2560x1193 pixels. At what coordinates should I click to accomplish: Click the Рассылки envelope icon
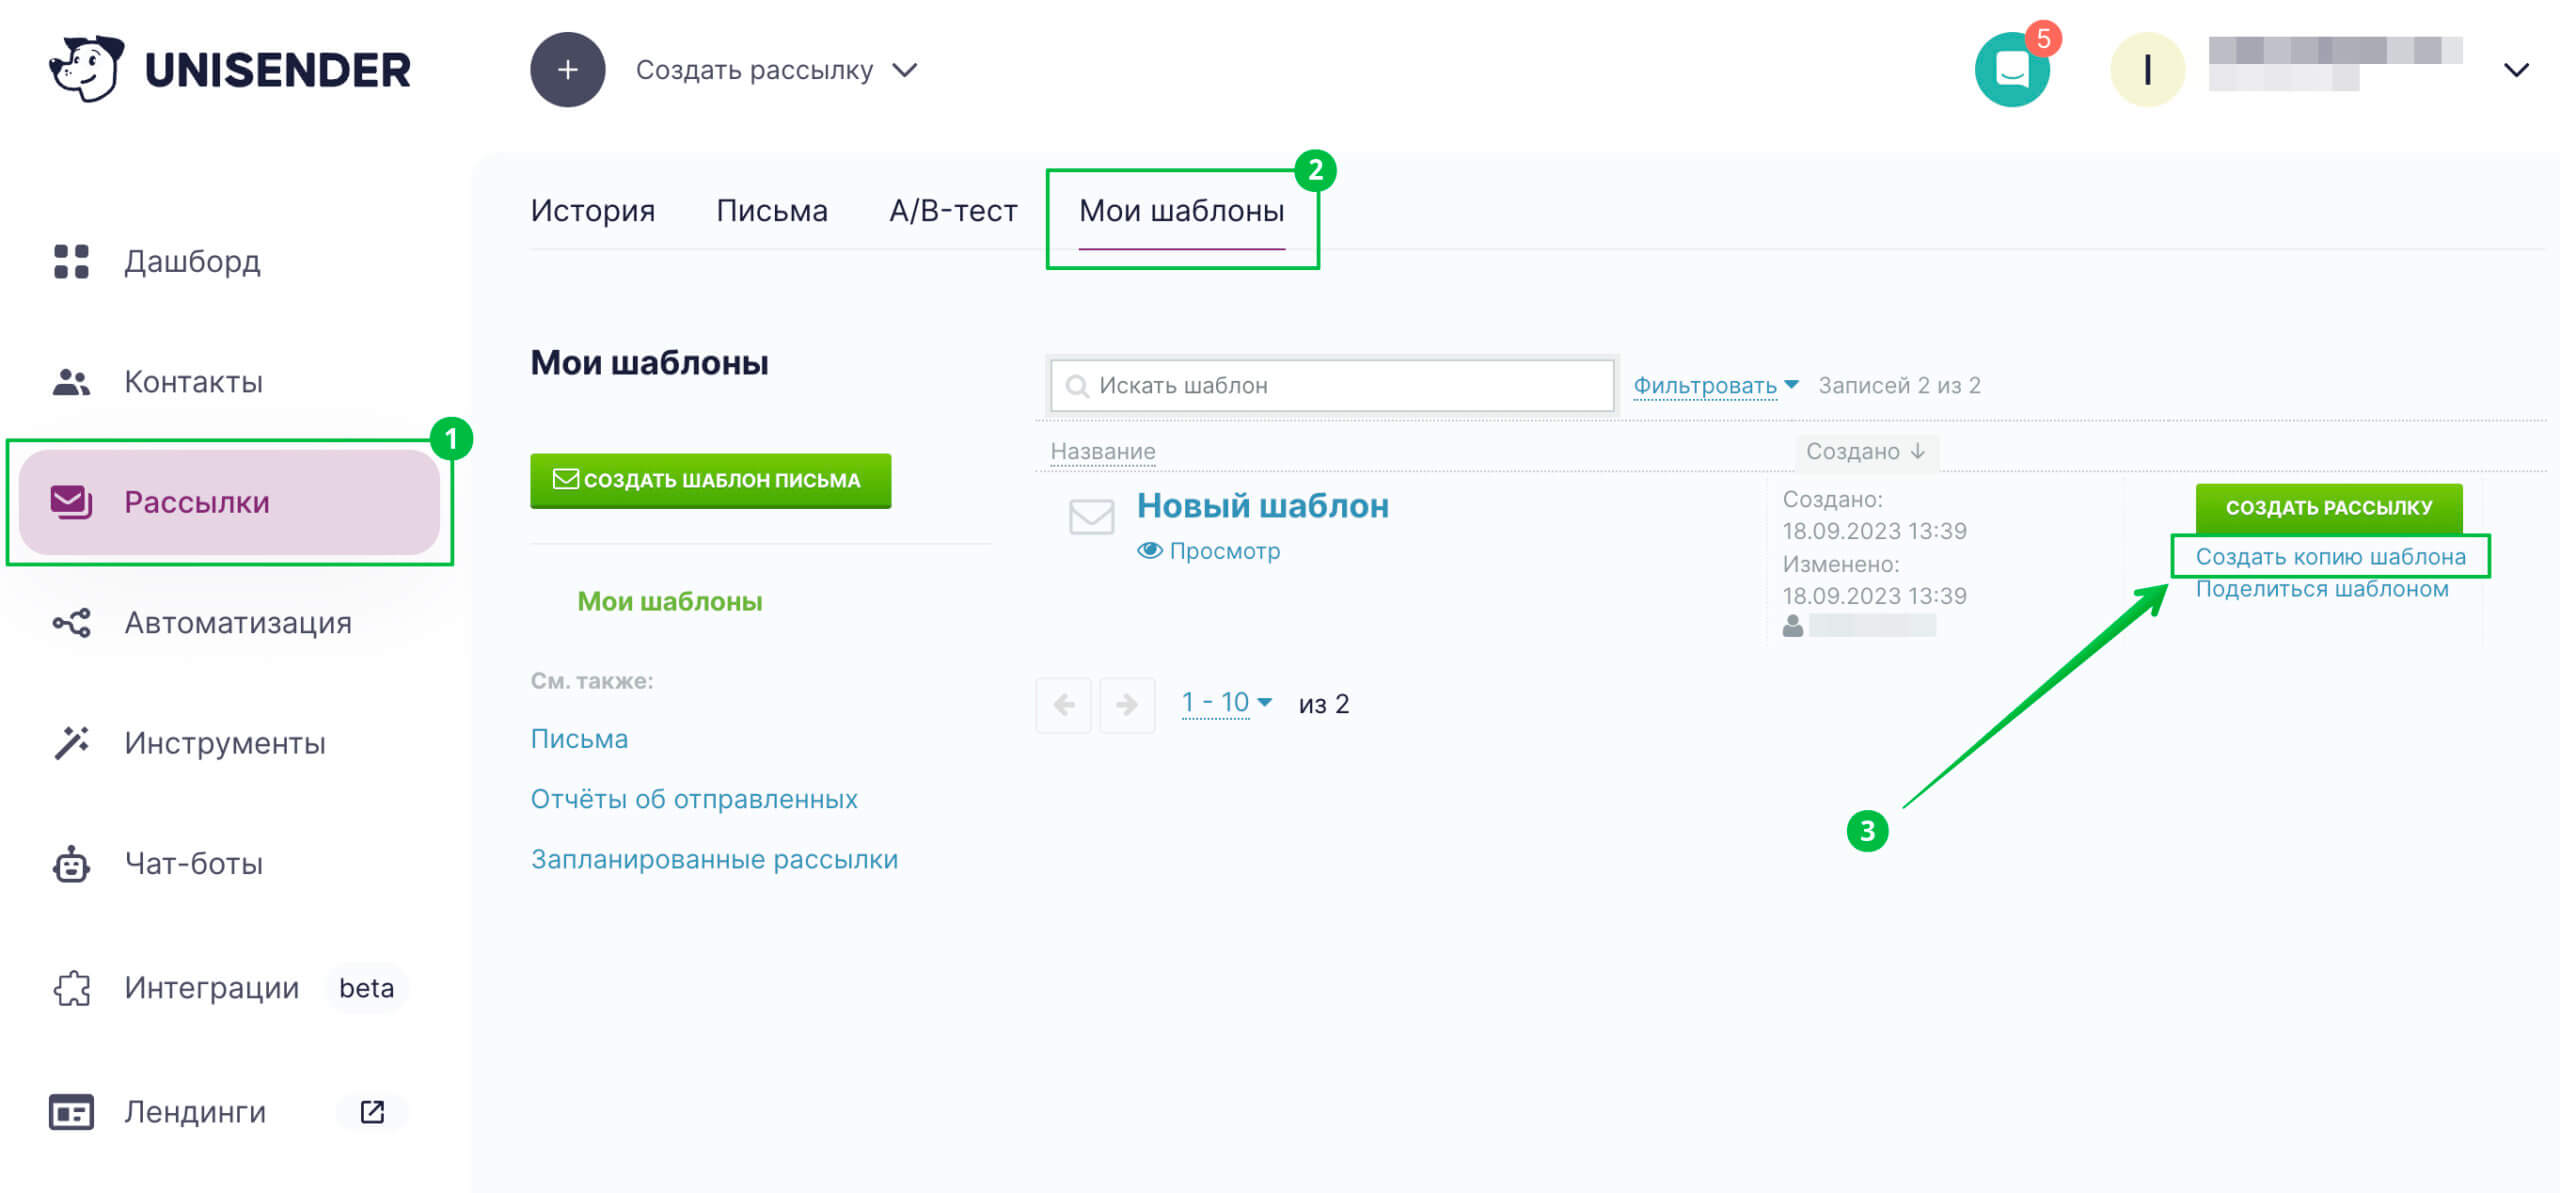click(x=71, y=502)
